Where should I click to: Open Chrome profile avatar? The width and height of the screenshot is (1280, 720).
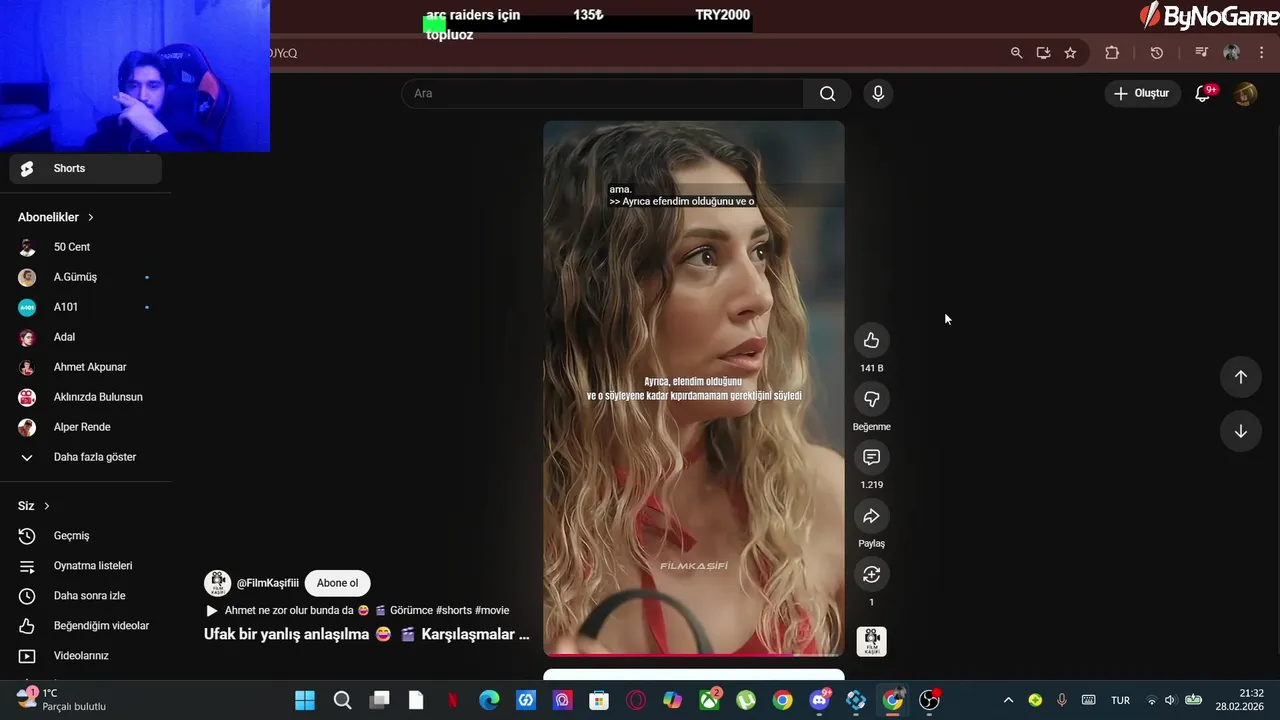pos(1232,53)
